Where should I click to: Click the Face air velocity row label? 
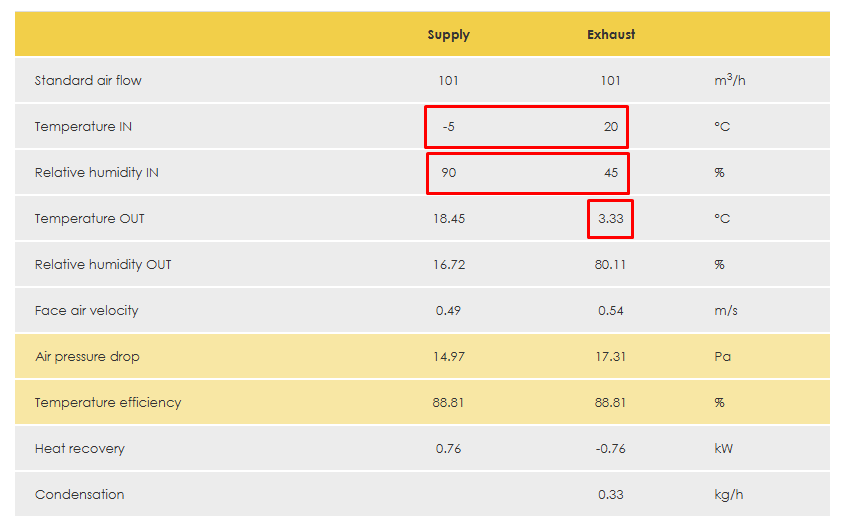[86, 311]
